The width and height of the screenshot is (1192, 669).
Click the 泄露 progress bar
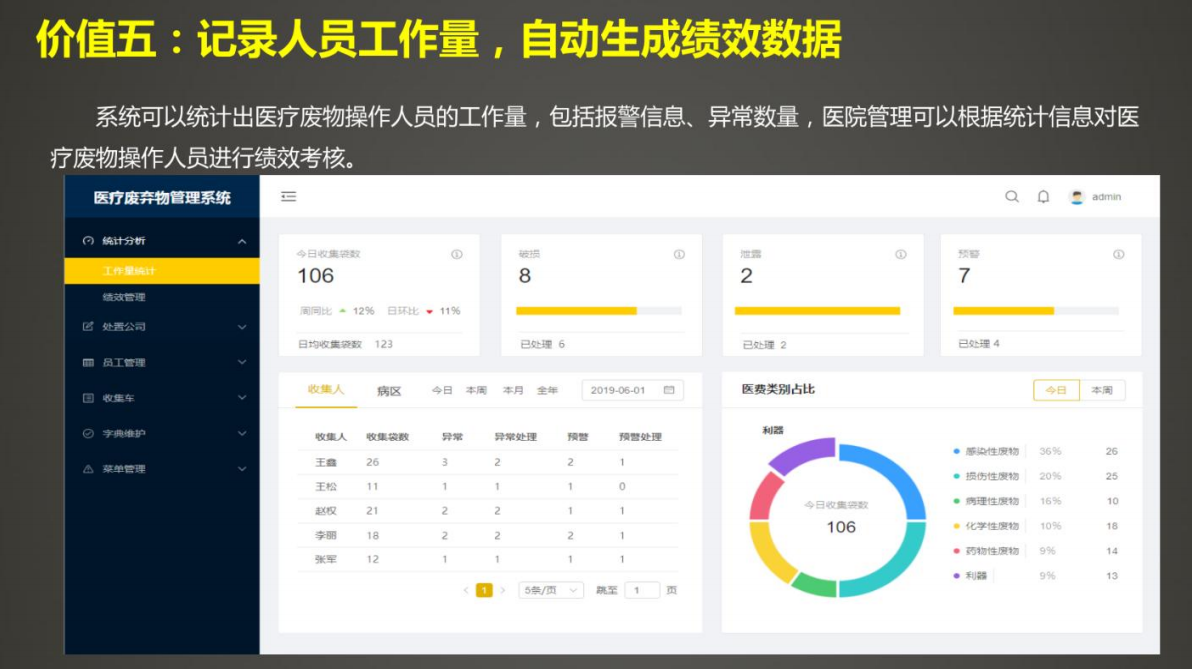pos(817,311)
